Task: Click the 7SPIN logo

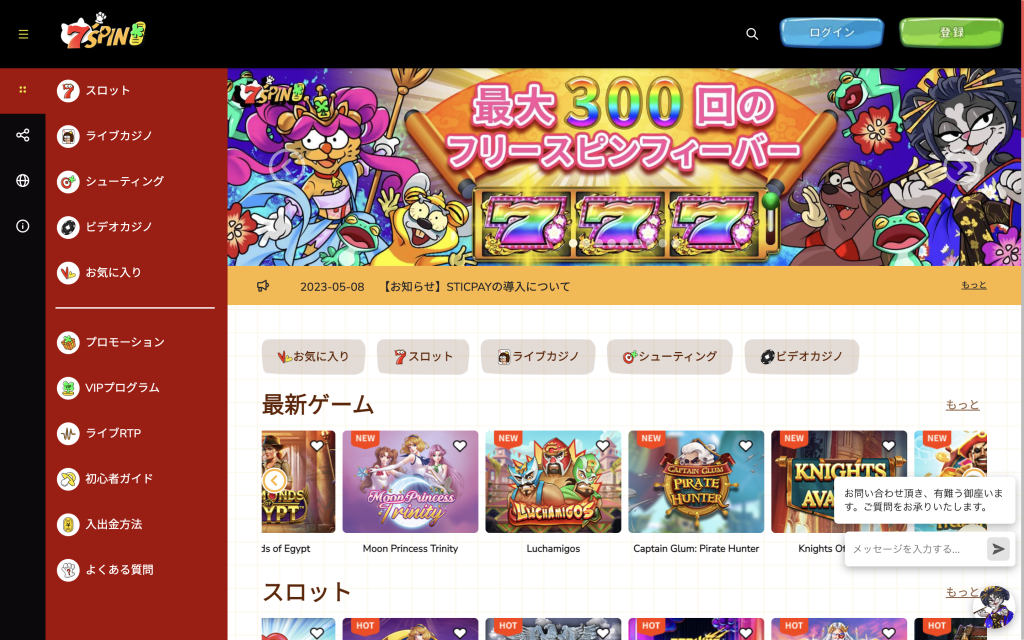Action: 103,31
